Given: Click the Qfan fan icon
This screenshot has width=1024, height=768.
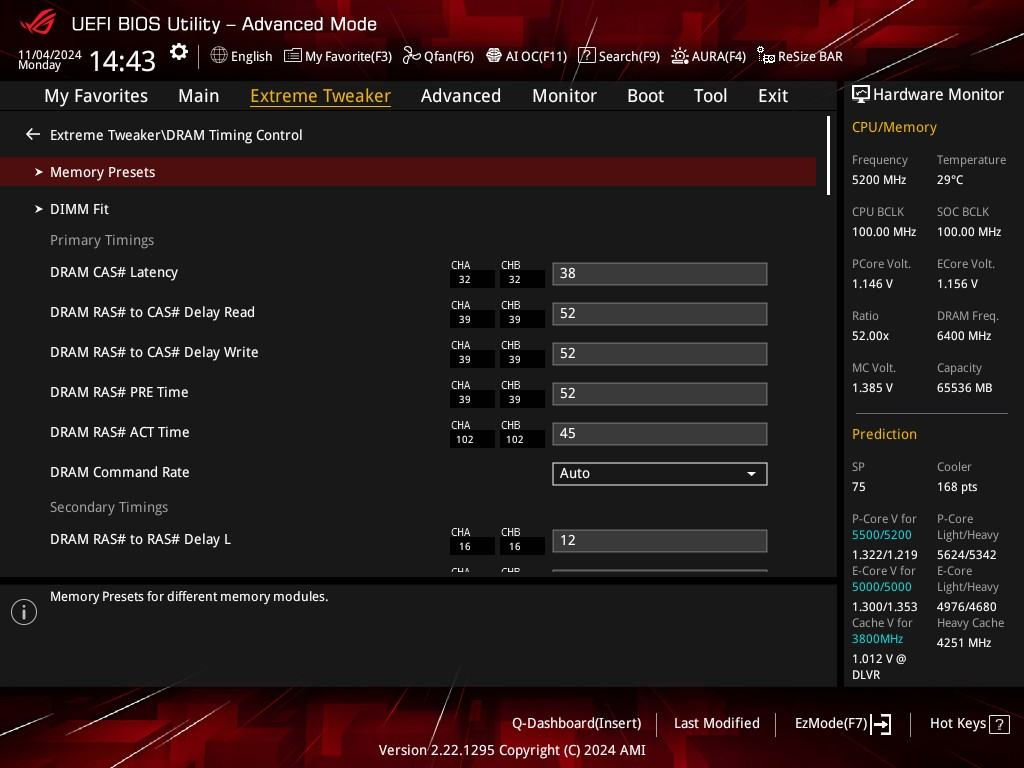Looking at the screenshot, I should pos(411,56).
